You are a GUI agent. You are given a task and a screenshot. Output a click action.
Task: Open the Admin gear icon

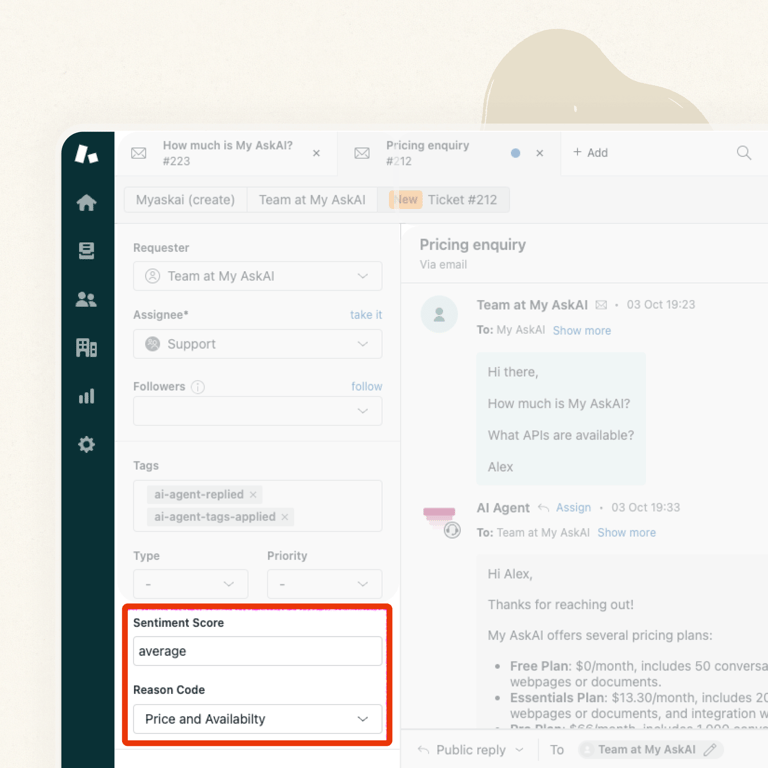86,444
